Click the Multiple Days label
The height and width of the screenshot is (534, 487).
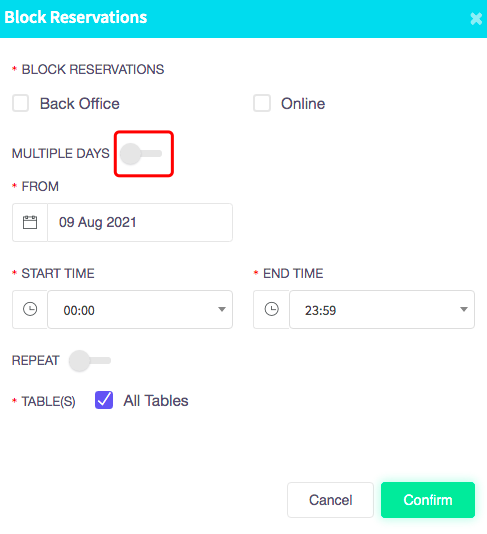(x=61, y=153)
